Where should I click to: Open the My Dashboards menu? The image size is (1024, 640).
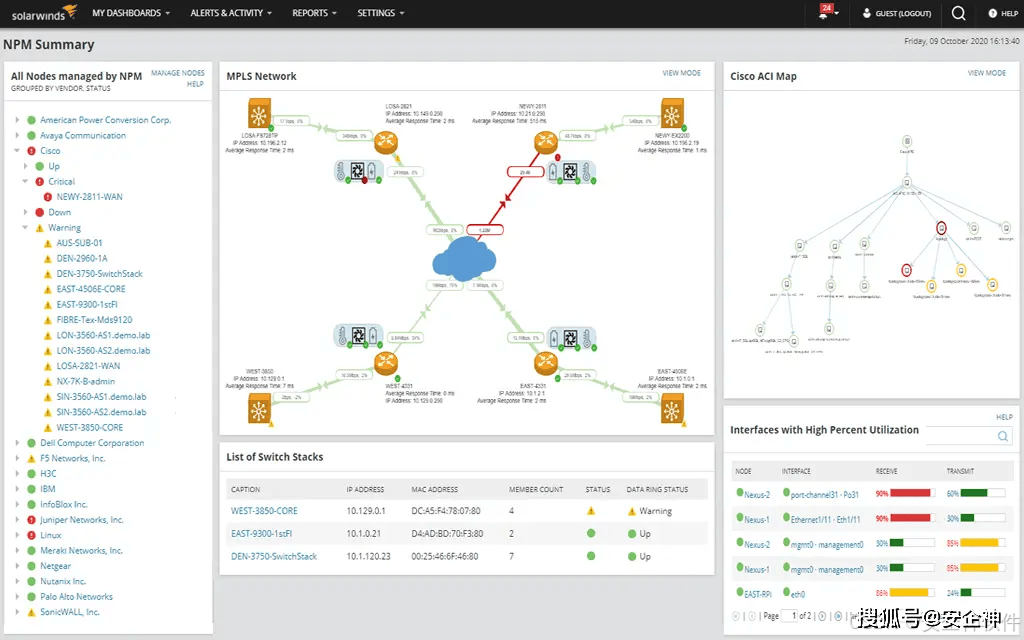[x=131, y=13]
